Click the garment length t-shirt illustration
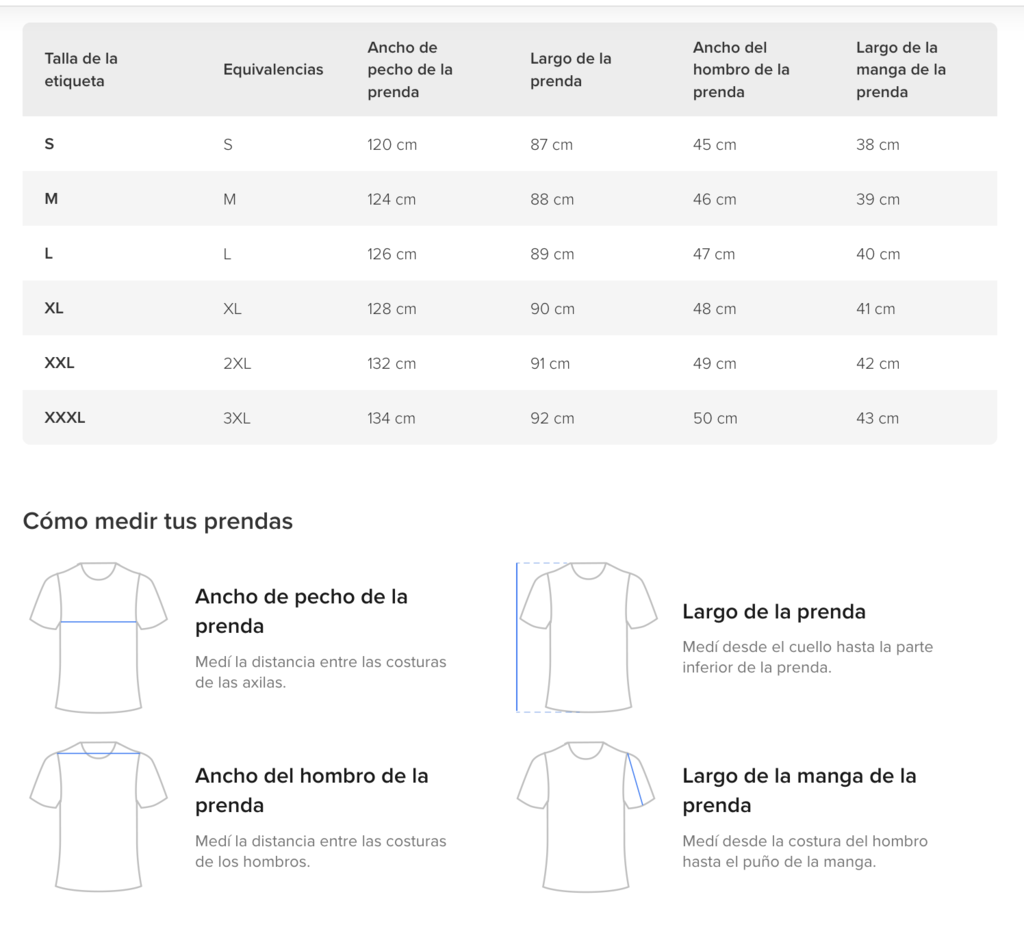This screenshot has height=940, width=1024. point(586,637)
